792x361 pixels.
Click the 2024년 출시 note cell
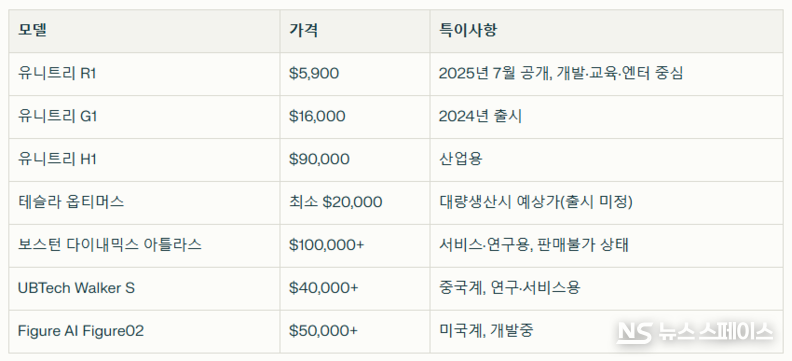click(x=607, y=117)
